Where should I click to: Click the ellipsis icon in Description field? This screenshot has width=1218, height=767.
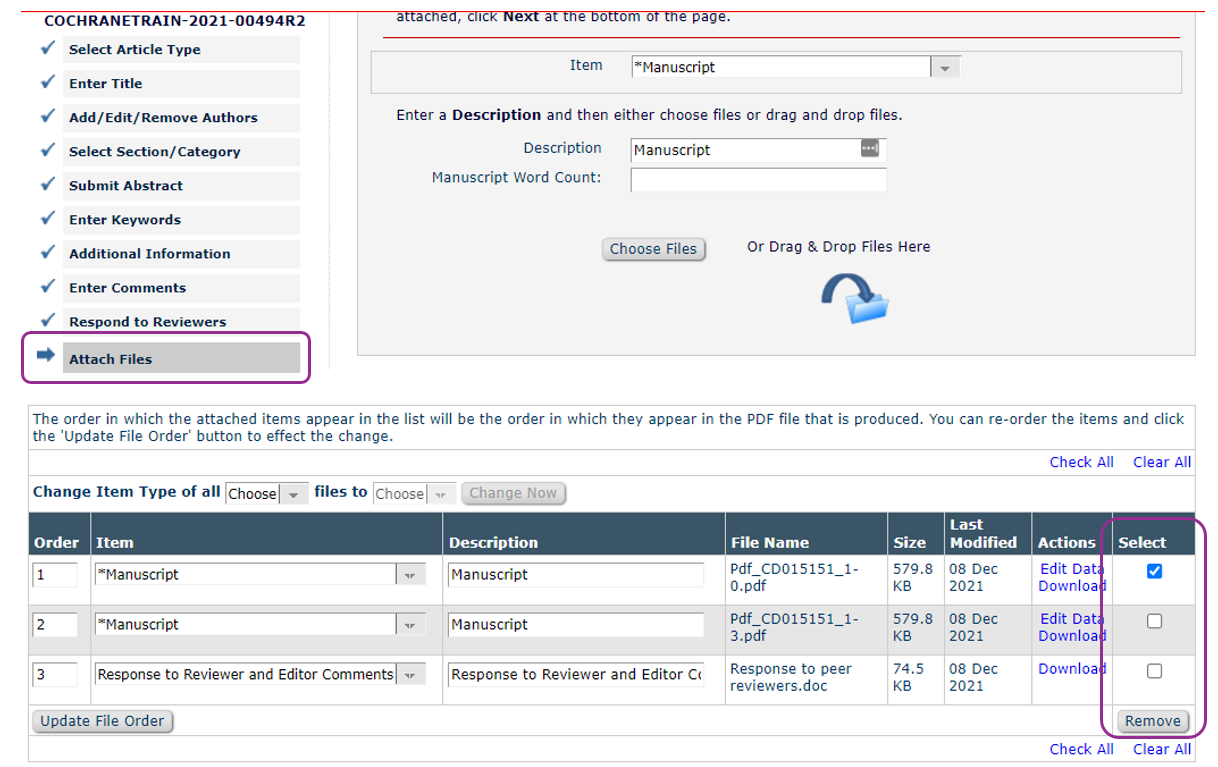click(869, 149)
